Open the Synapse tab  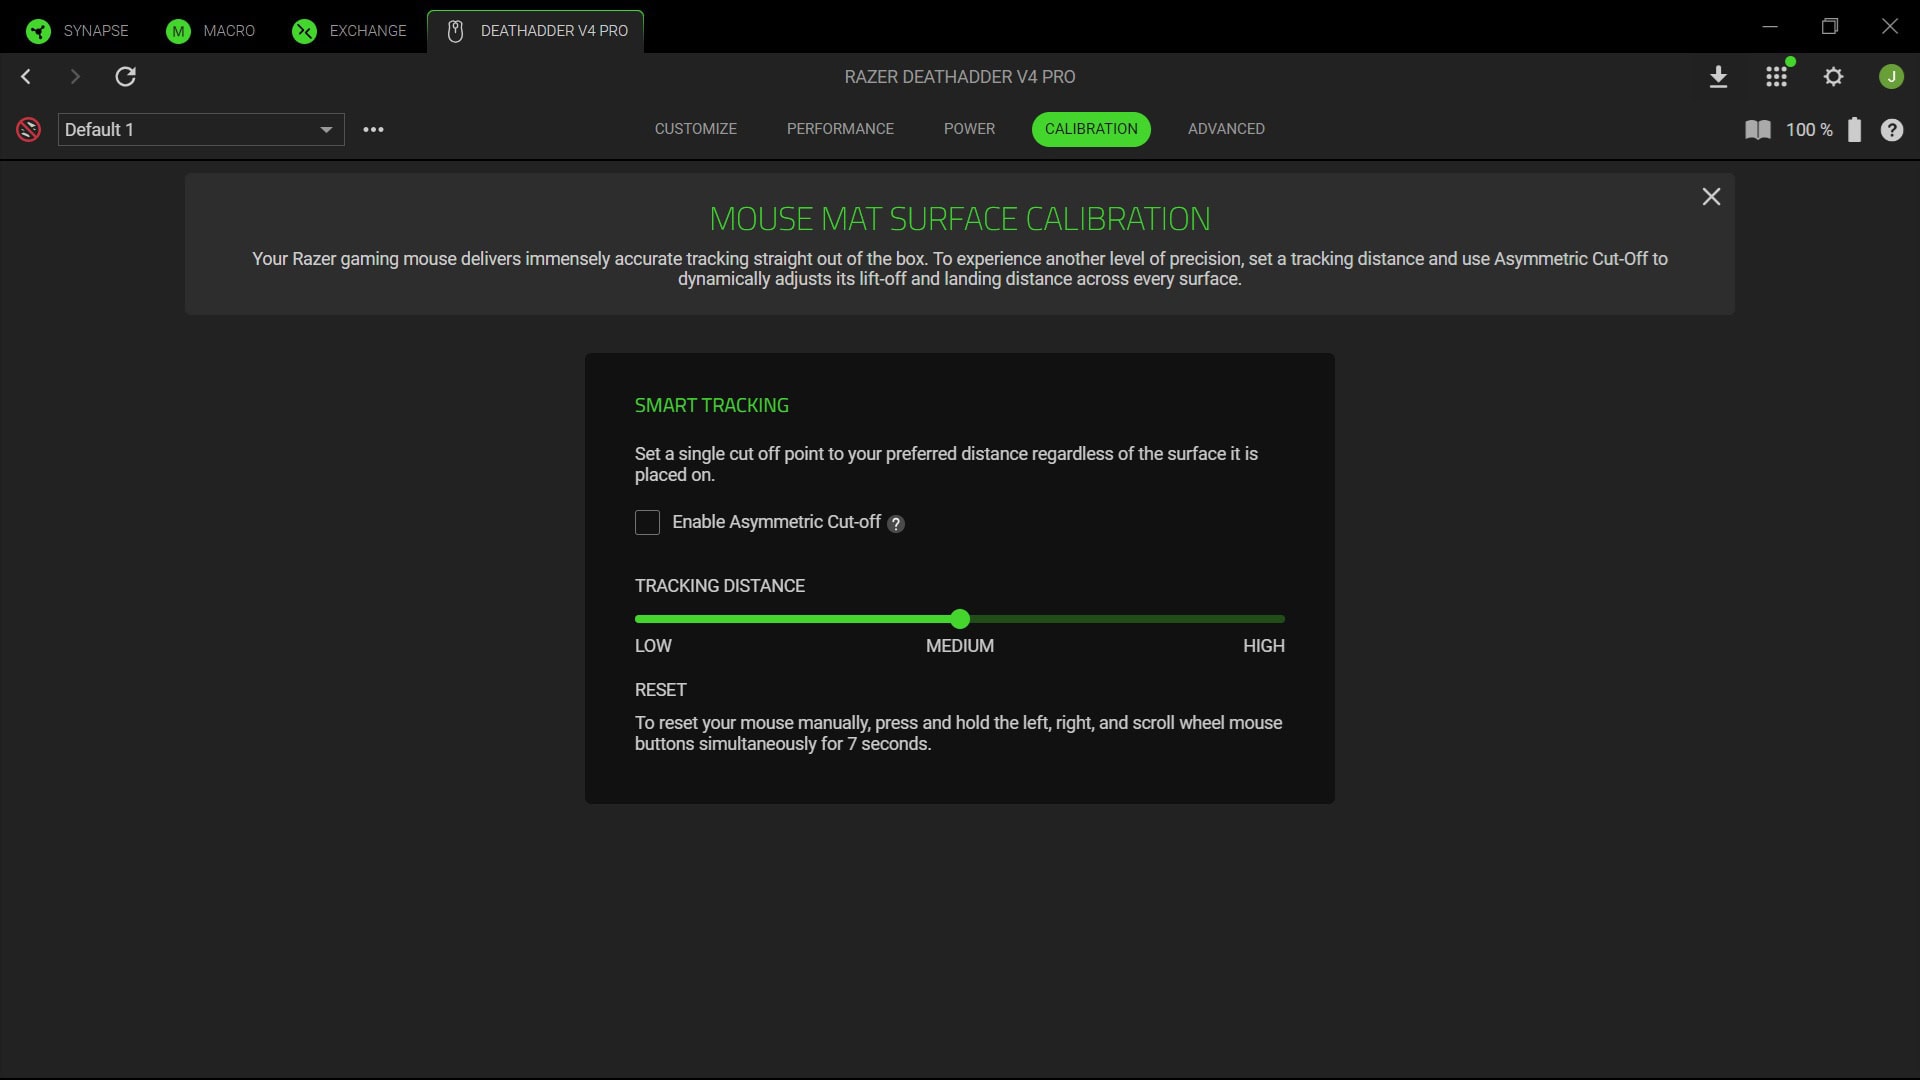tap(78, 31)
